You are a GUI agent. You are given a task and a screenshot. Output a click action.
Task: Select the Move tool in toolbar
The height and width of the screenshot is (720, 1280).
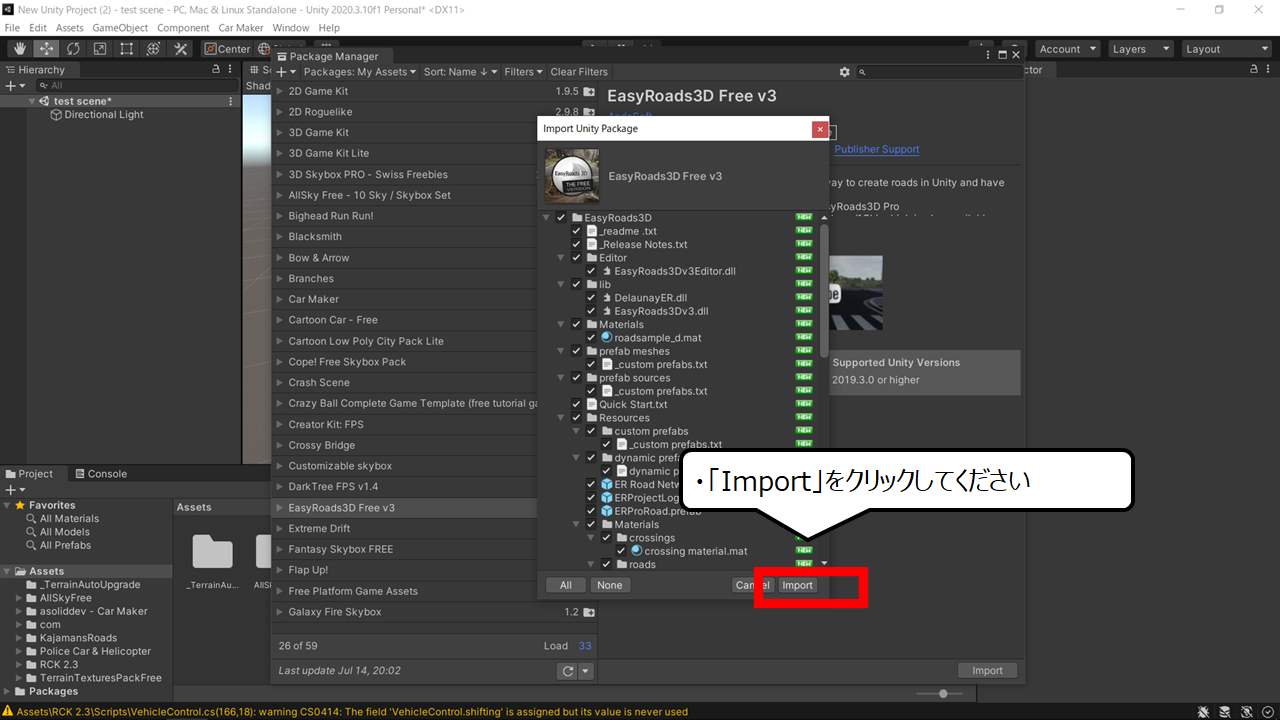[46, 49]
